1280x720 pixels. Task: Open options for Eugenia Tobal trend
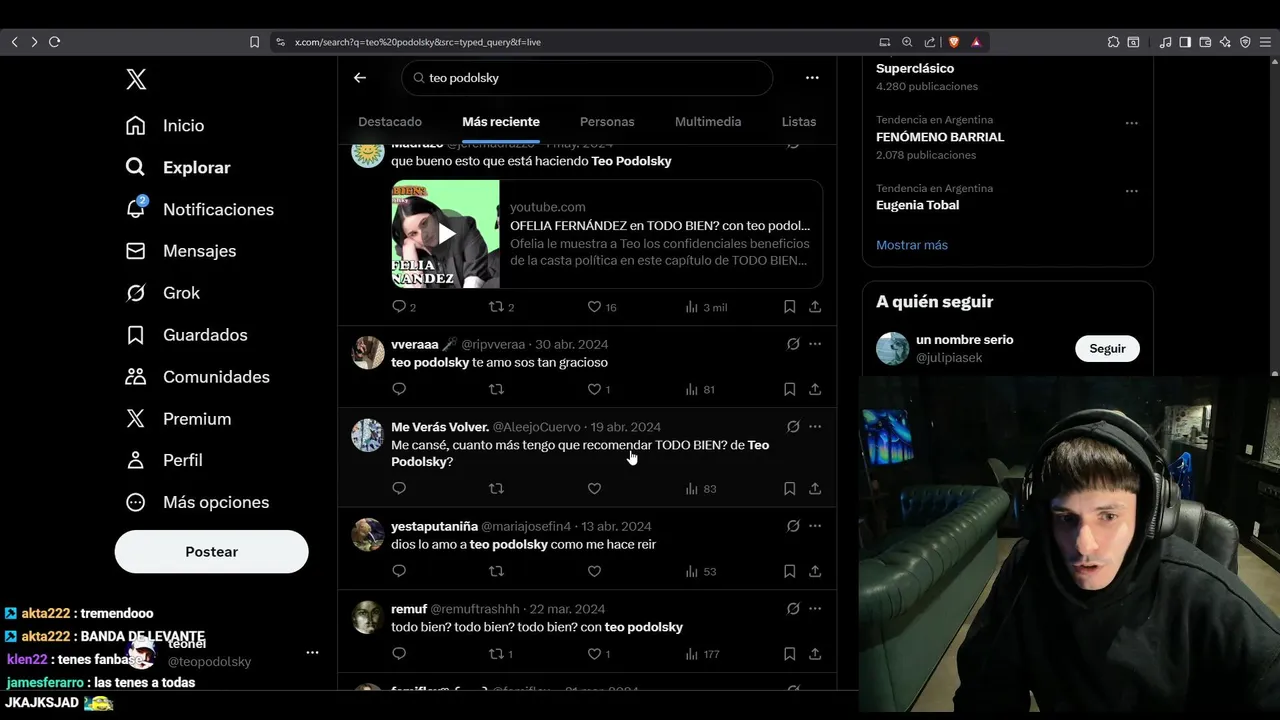(1132, 191)
